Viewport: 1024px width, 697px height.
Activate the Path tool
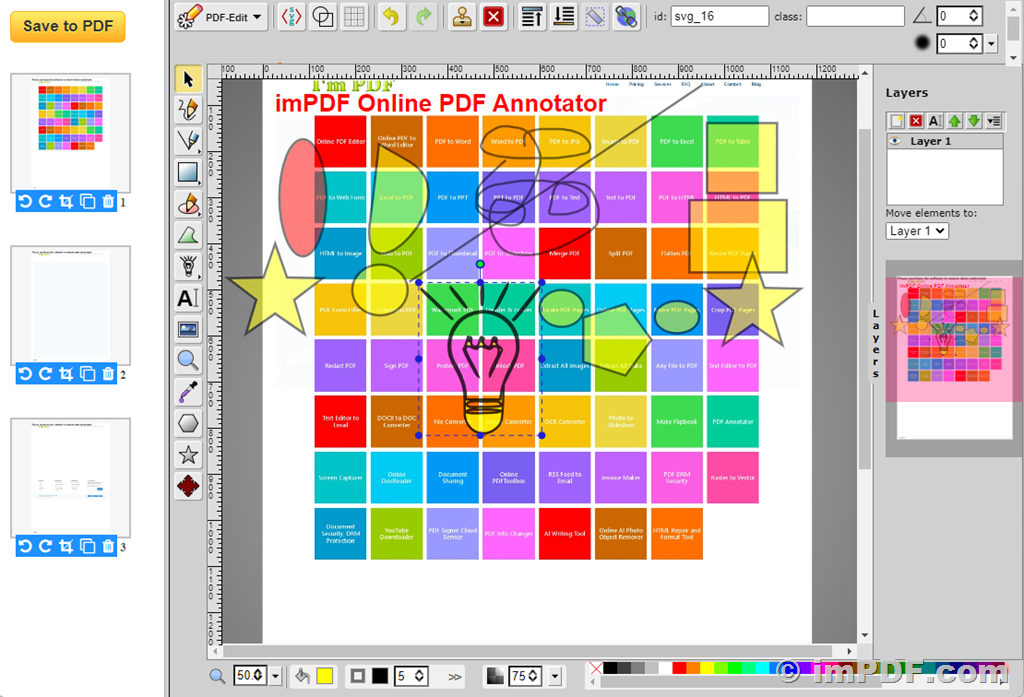188,235
